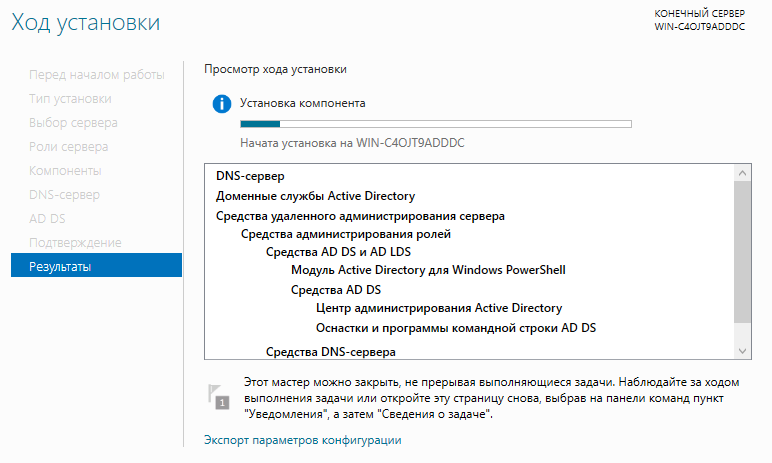Open Экспорт параметров конфигурации link
The image size is (772, 463).
pyautogui.click(x=303, y=440)
